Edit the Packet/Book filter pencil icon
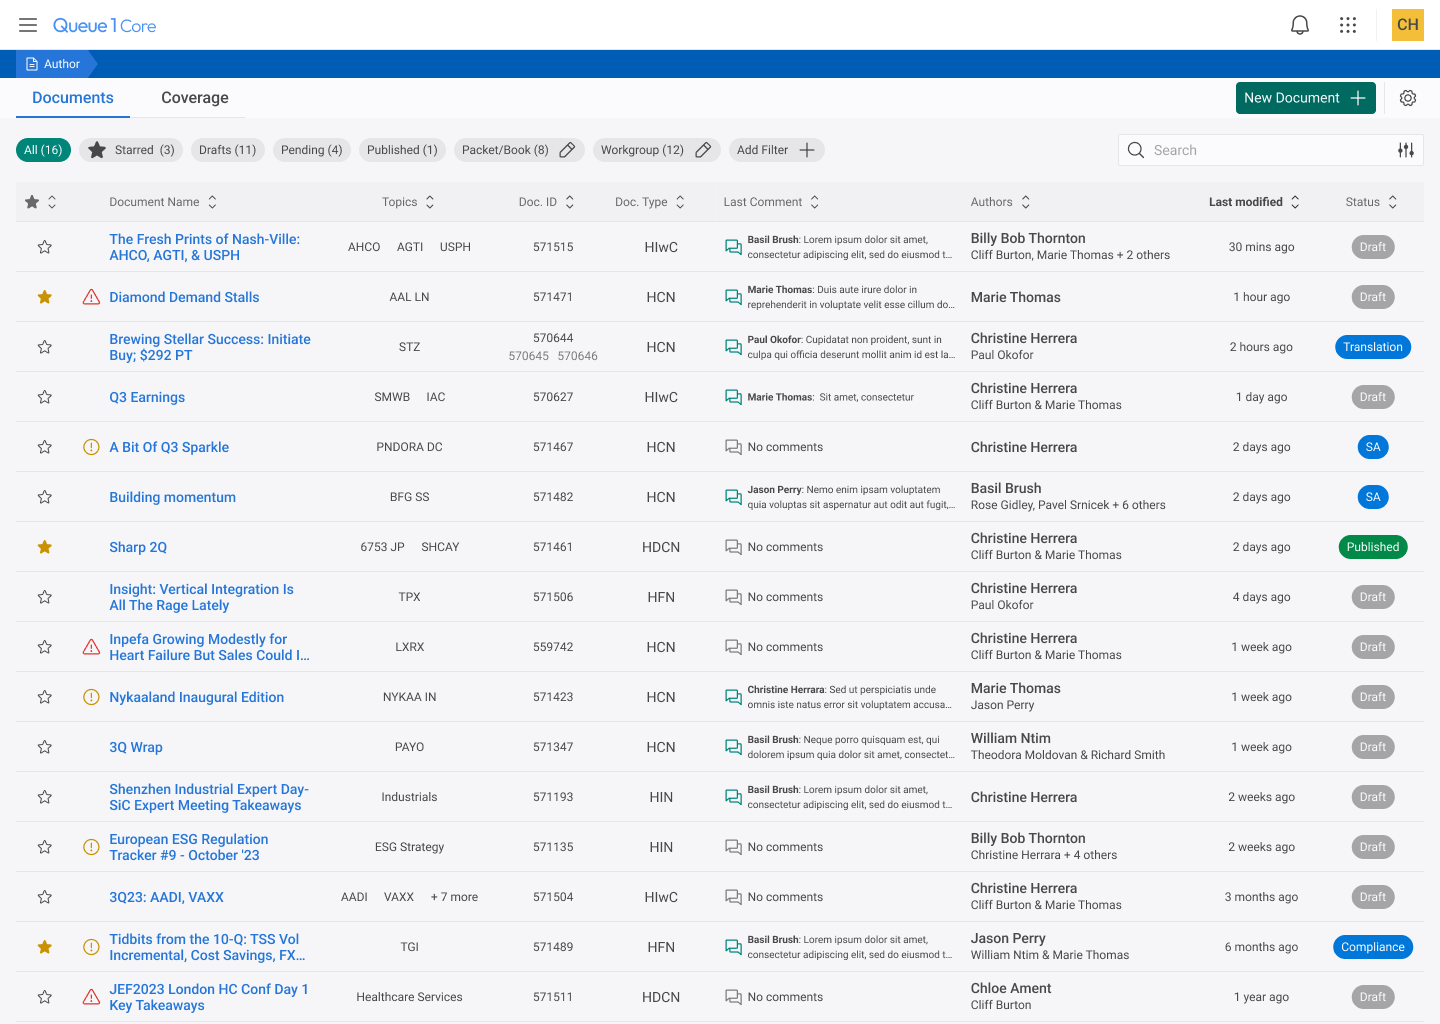The height and width of the screenshot is (1024, 1440). click(x=567, y=150)
